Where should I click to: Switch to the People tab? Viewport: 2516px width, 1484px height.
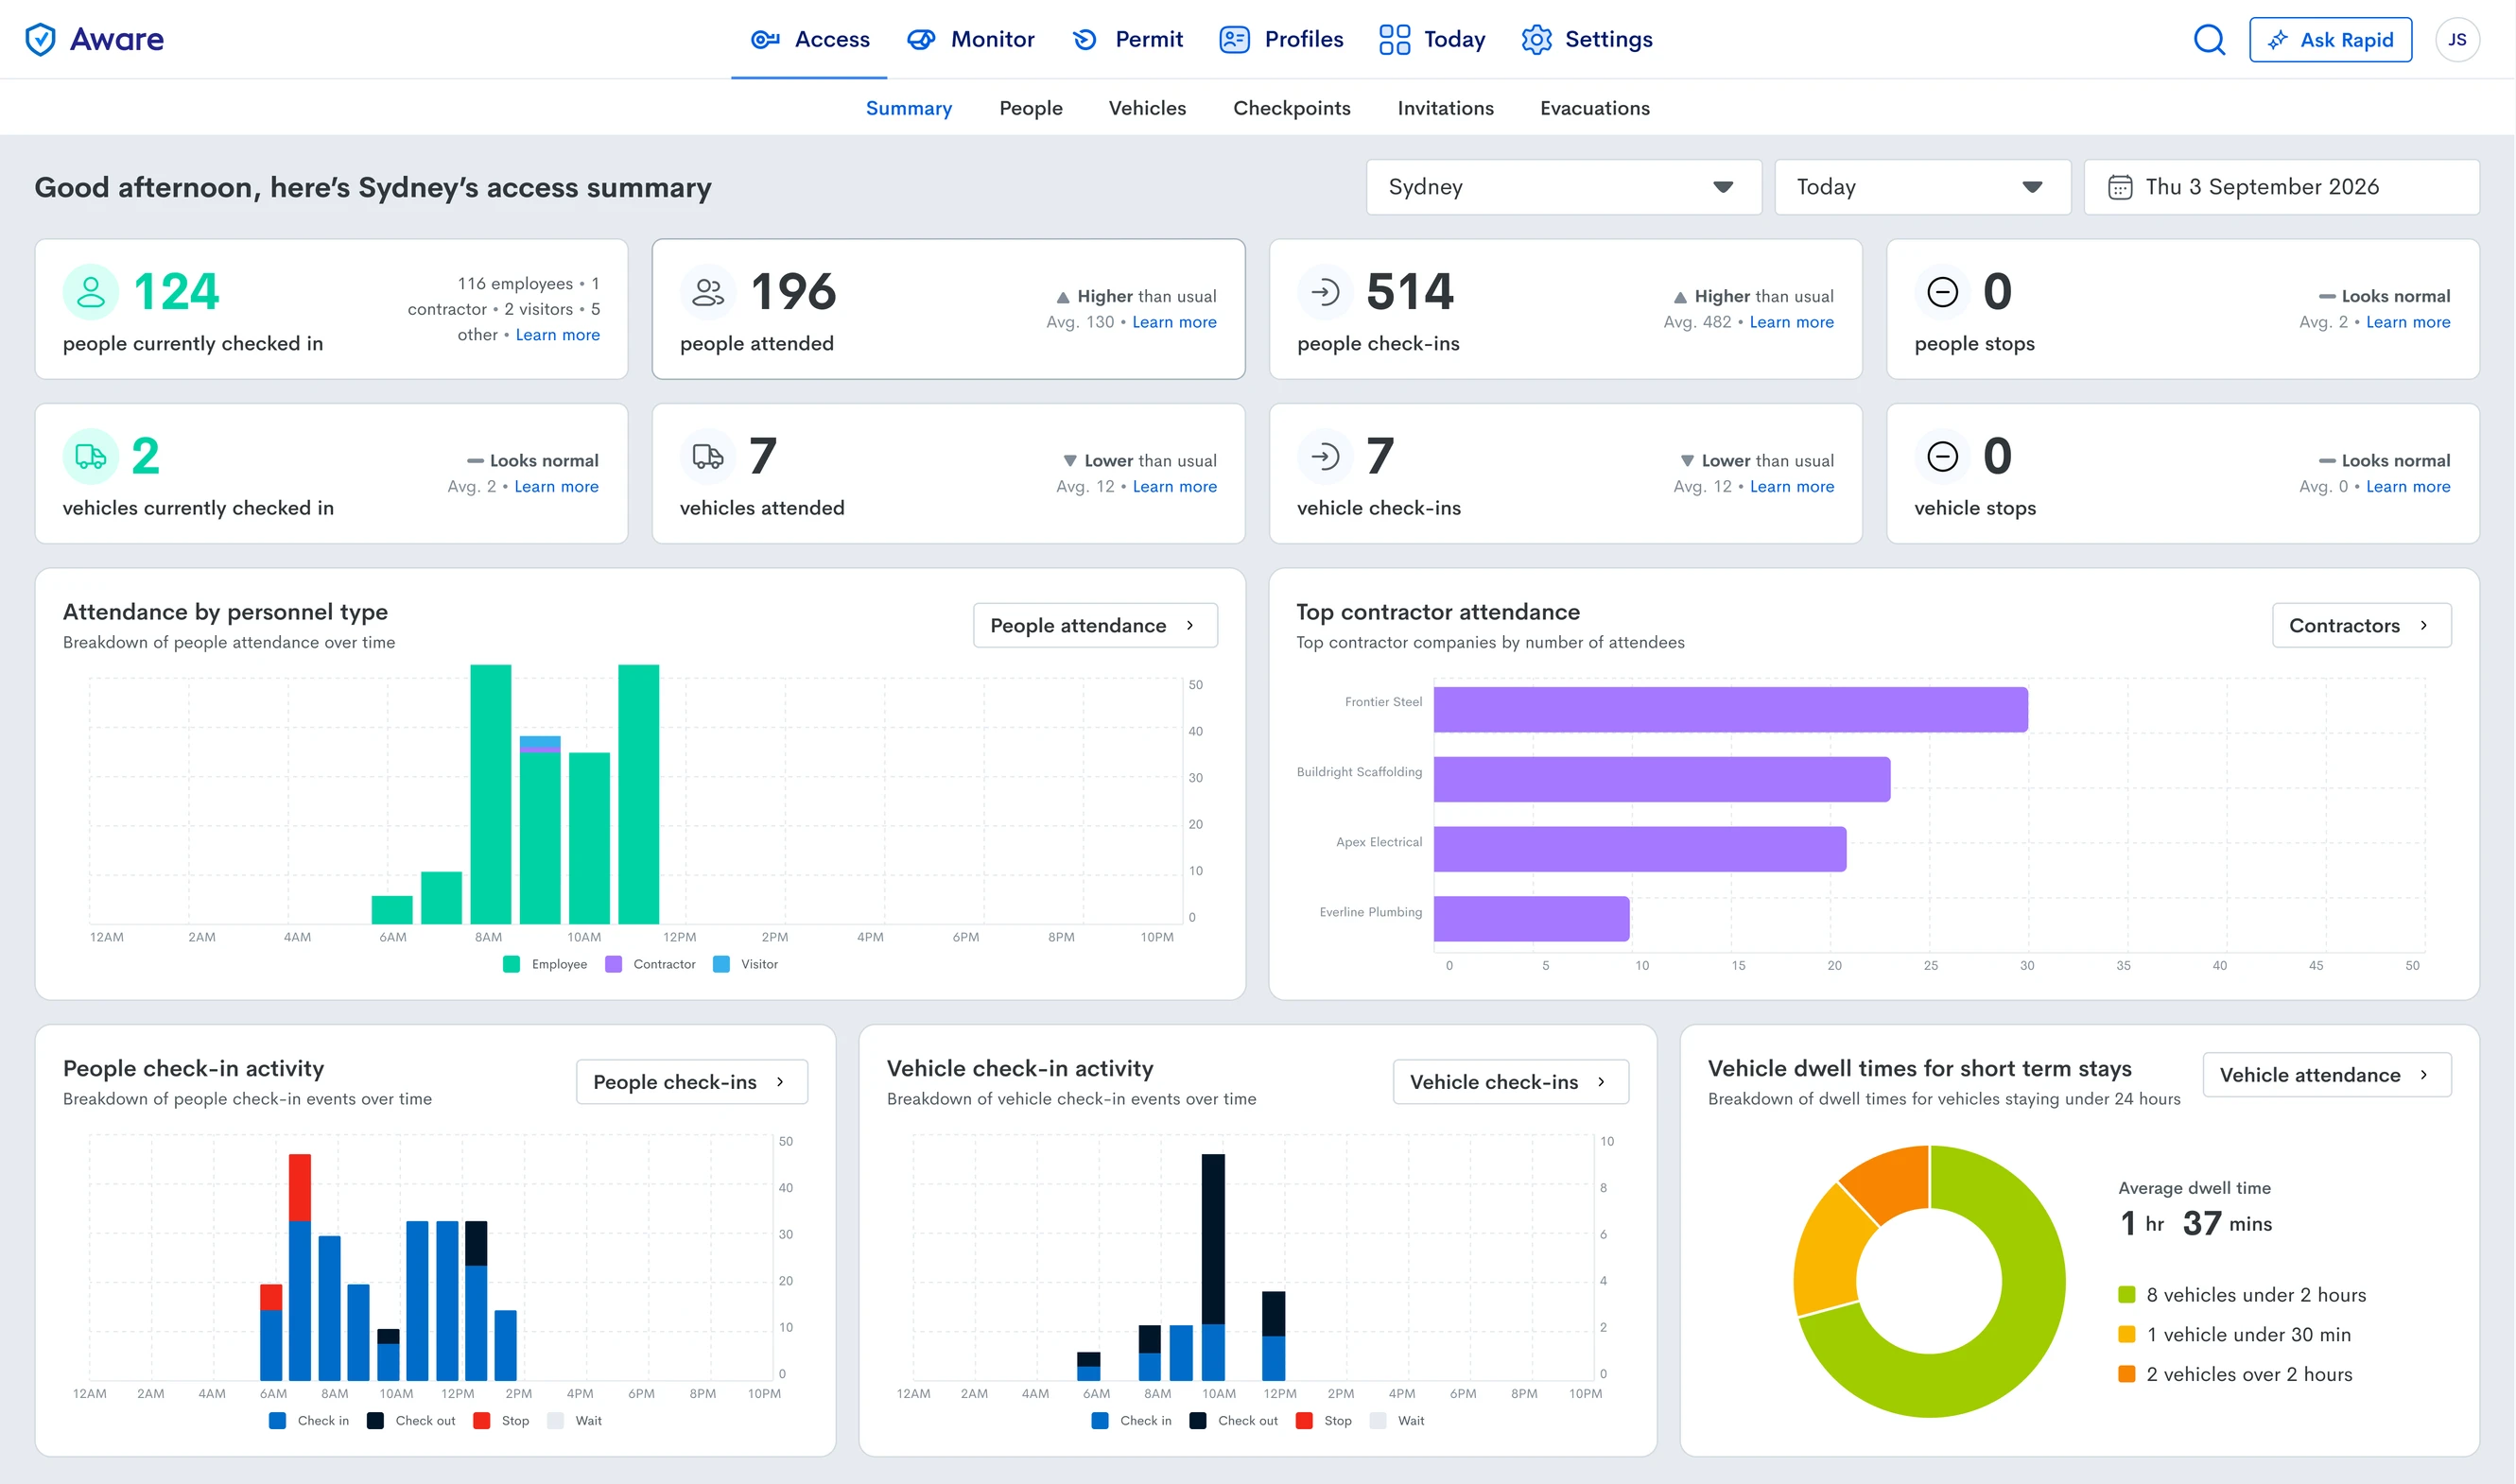(1030, 108)
